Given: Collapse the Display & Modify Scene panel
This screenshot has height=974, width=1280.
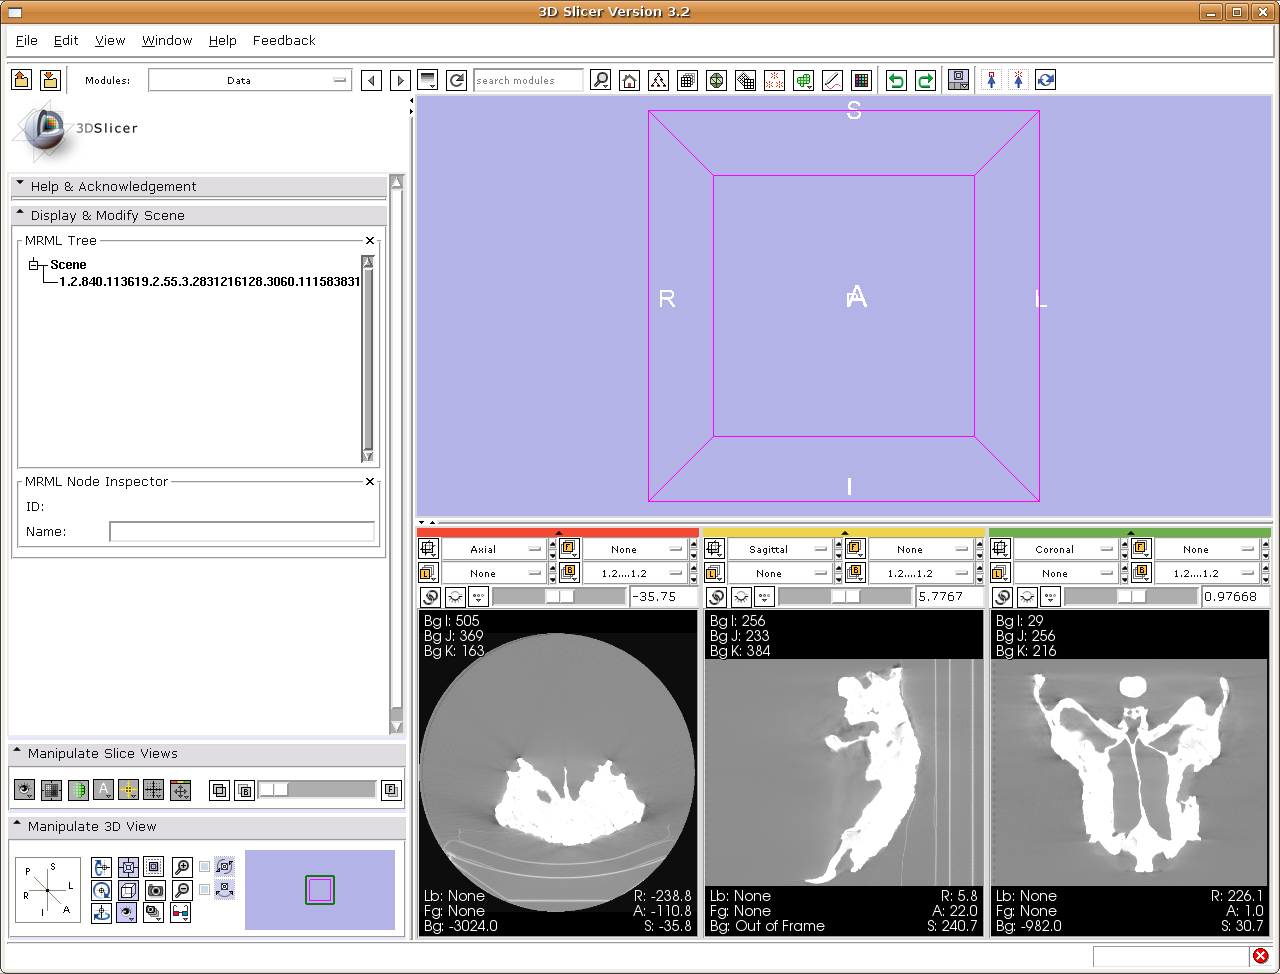Looking at the screenshot, I should (x=198, y=215).
